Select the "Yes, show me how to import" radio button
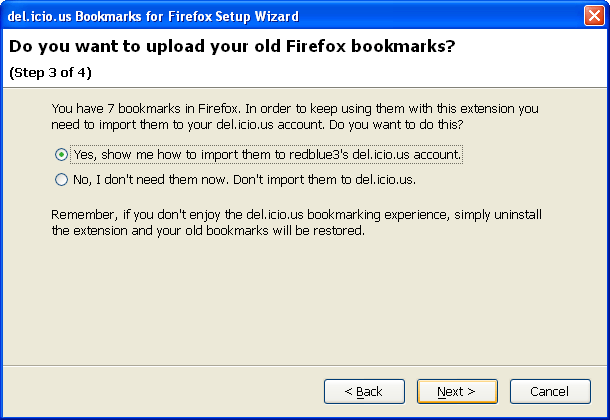The height and width of the screenshot is (420, 610). [x=61, y=155]
